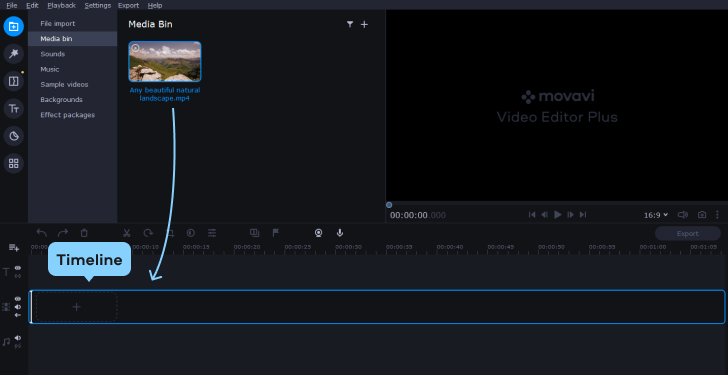Add files with the plus icon
Image resolution: width=728 pixels, height=375 pixels.
[x=364, y=24]
